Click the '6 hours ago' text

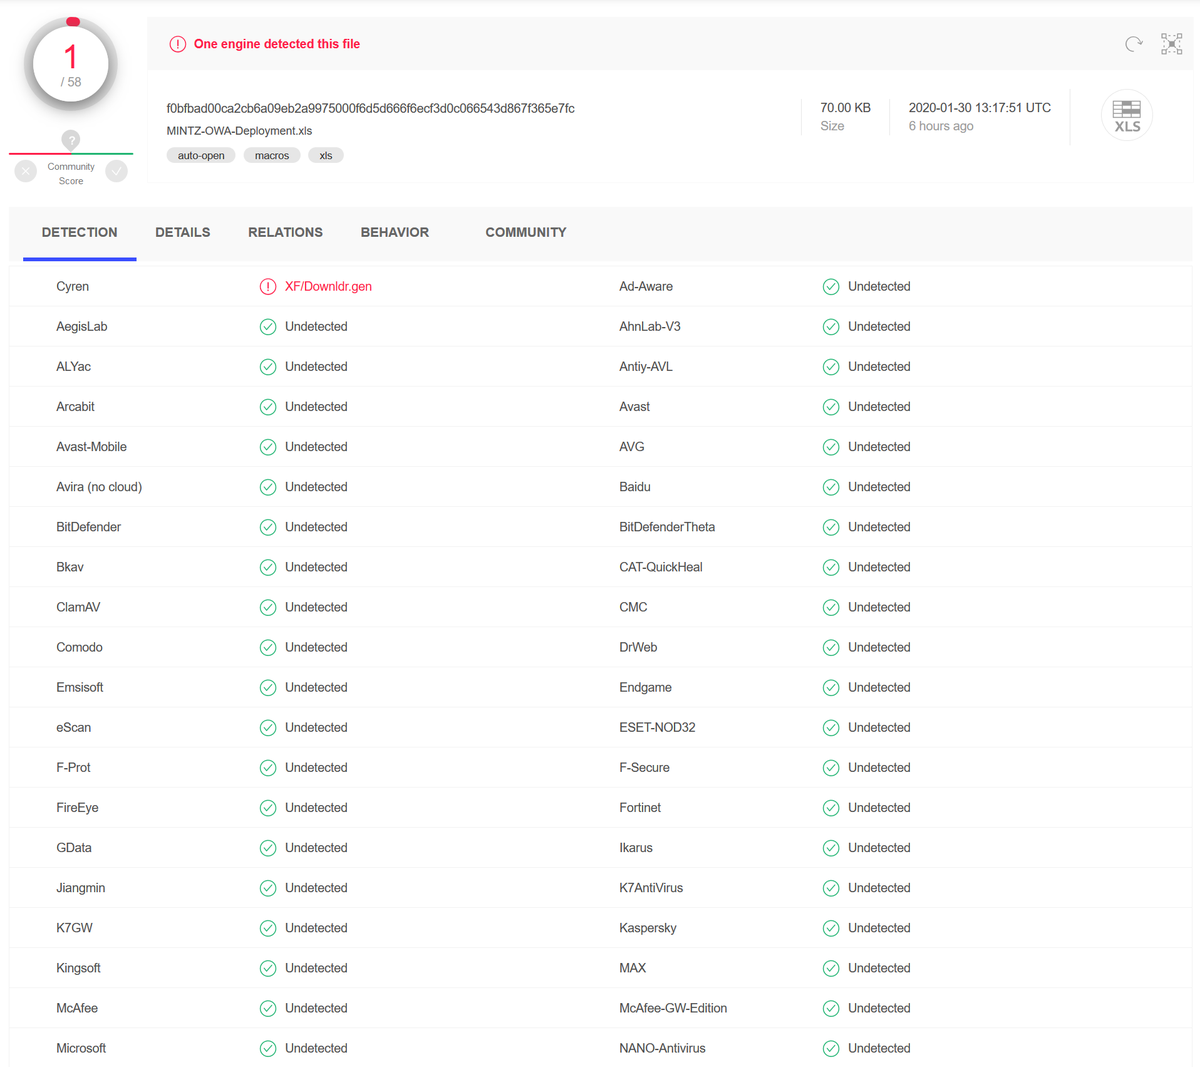point(941,126)
